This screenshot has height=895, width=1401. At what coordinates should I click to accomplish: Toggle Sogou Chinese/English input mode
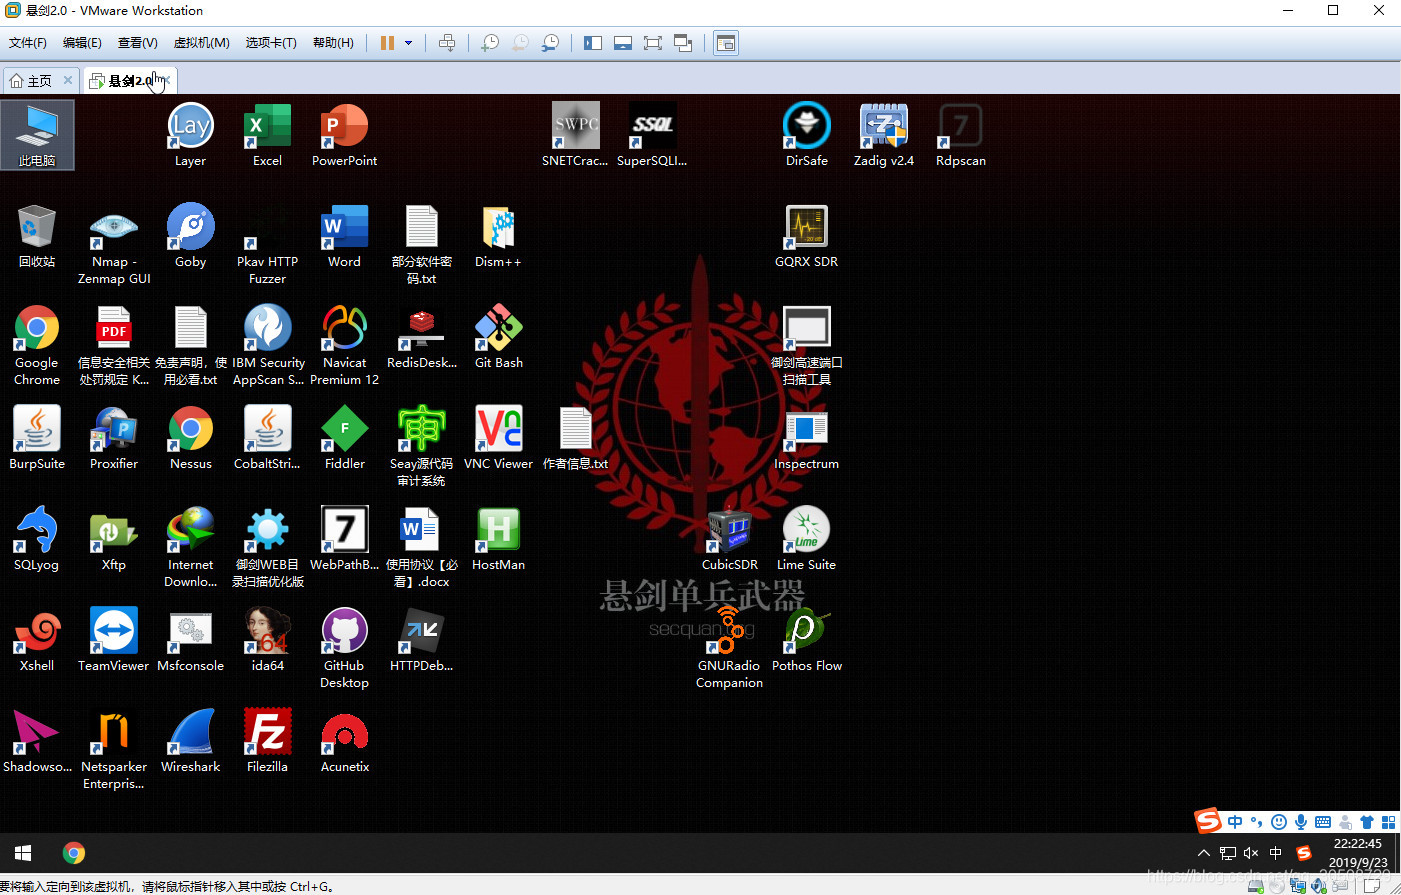(x=1235, y=822)
